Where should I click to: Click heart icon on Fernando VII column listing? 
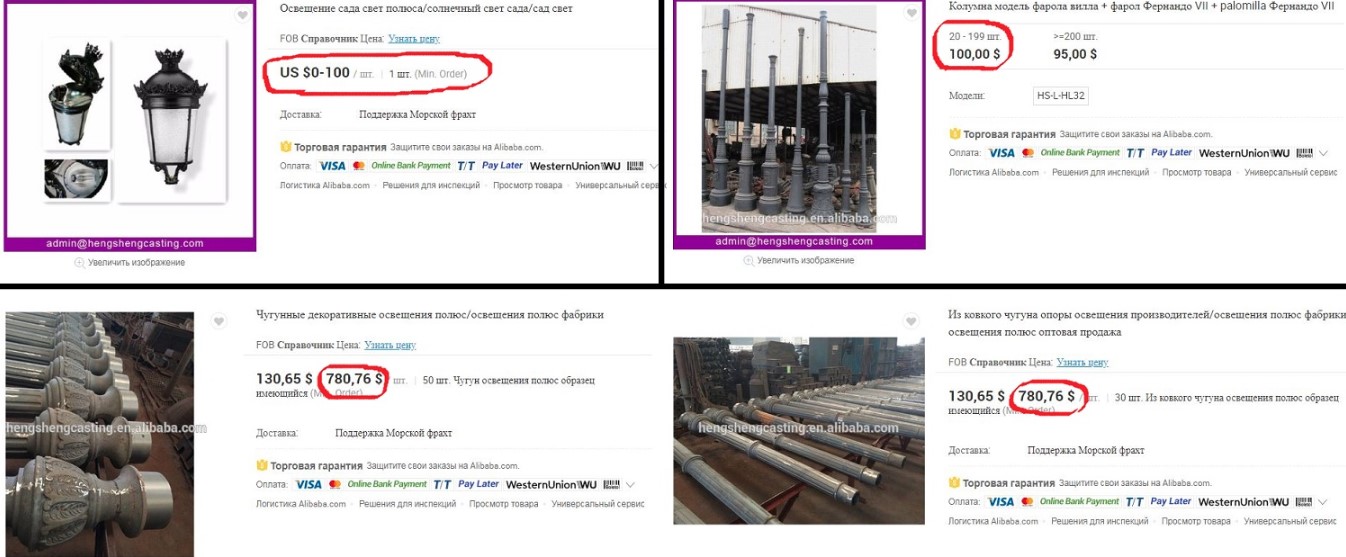point(911,14)
